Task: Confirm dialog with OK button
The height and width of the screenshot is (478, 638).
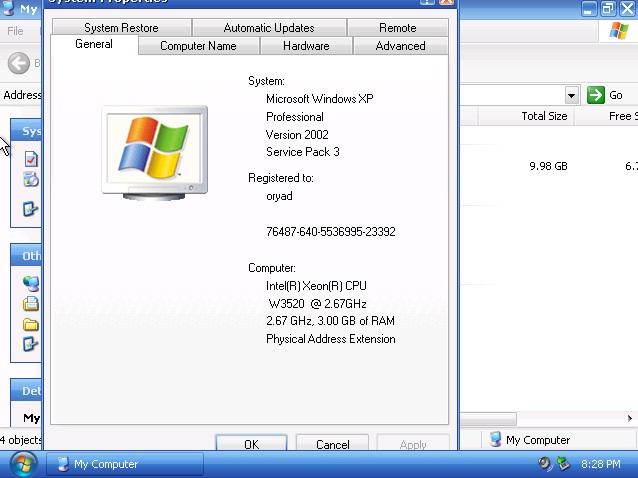Action: tap(251, 443)
